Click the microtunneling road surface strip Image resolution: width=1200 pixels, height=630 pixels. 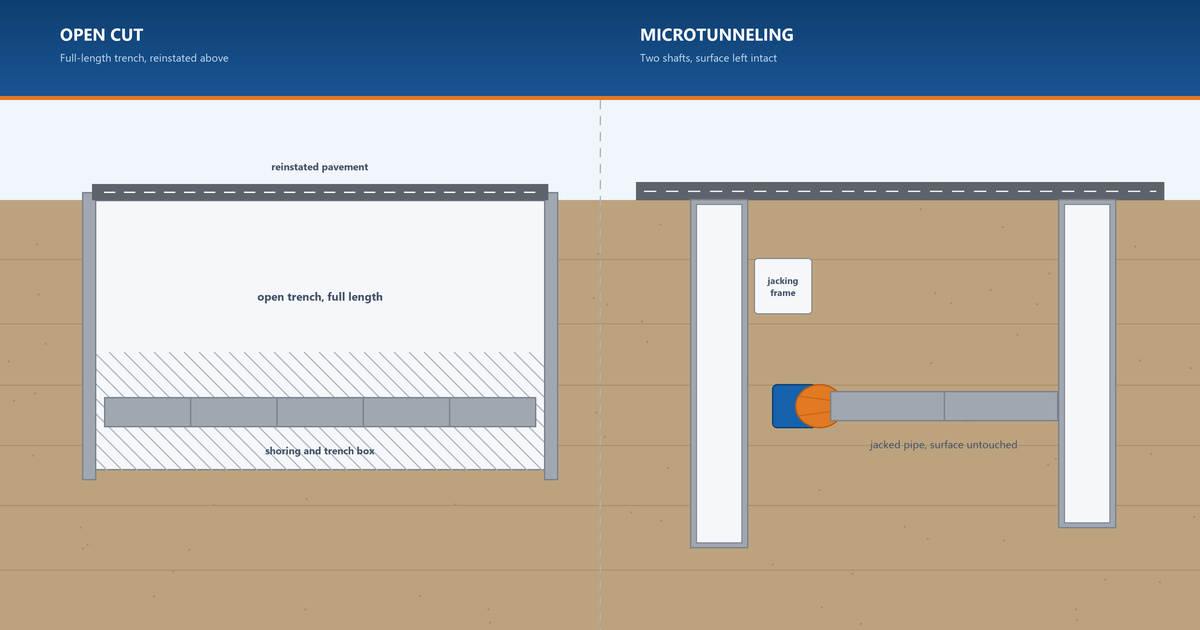(x=900, y=191)
